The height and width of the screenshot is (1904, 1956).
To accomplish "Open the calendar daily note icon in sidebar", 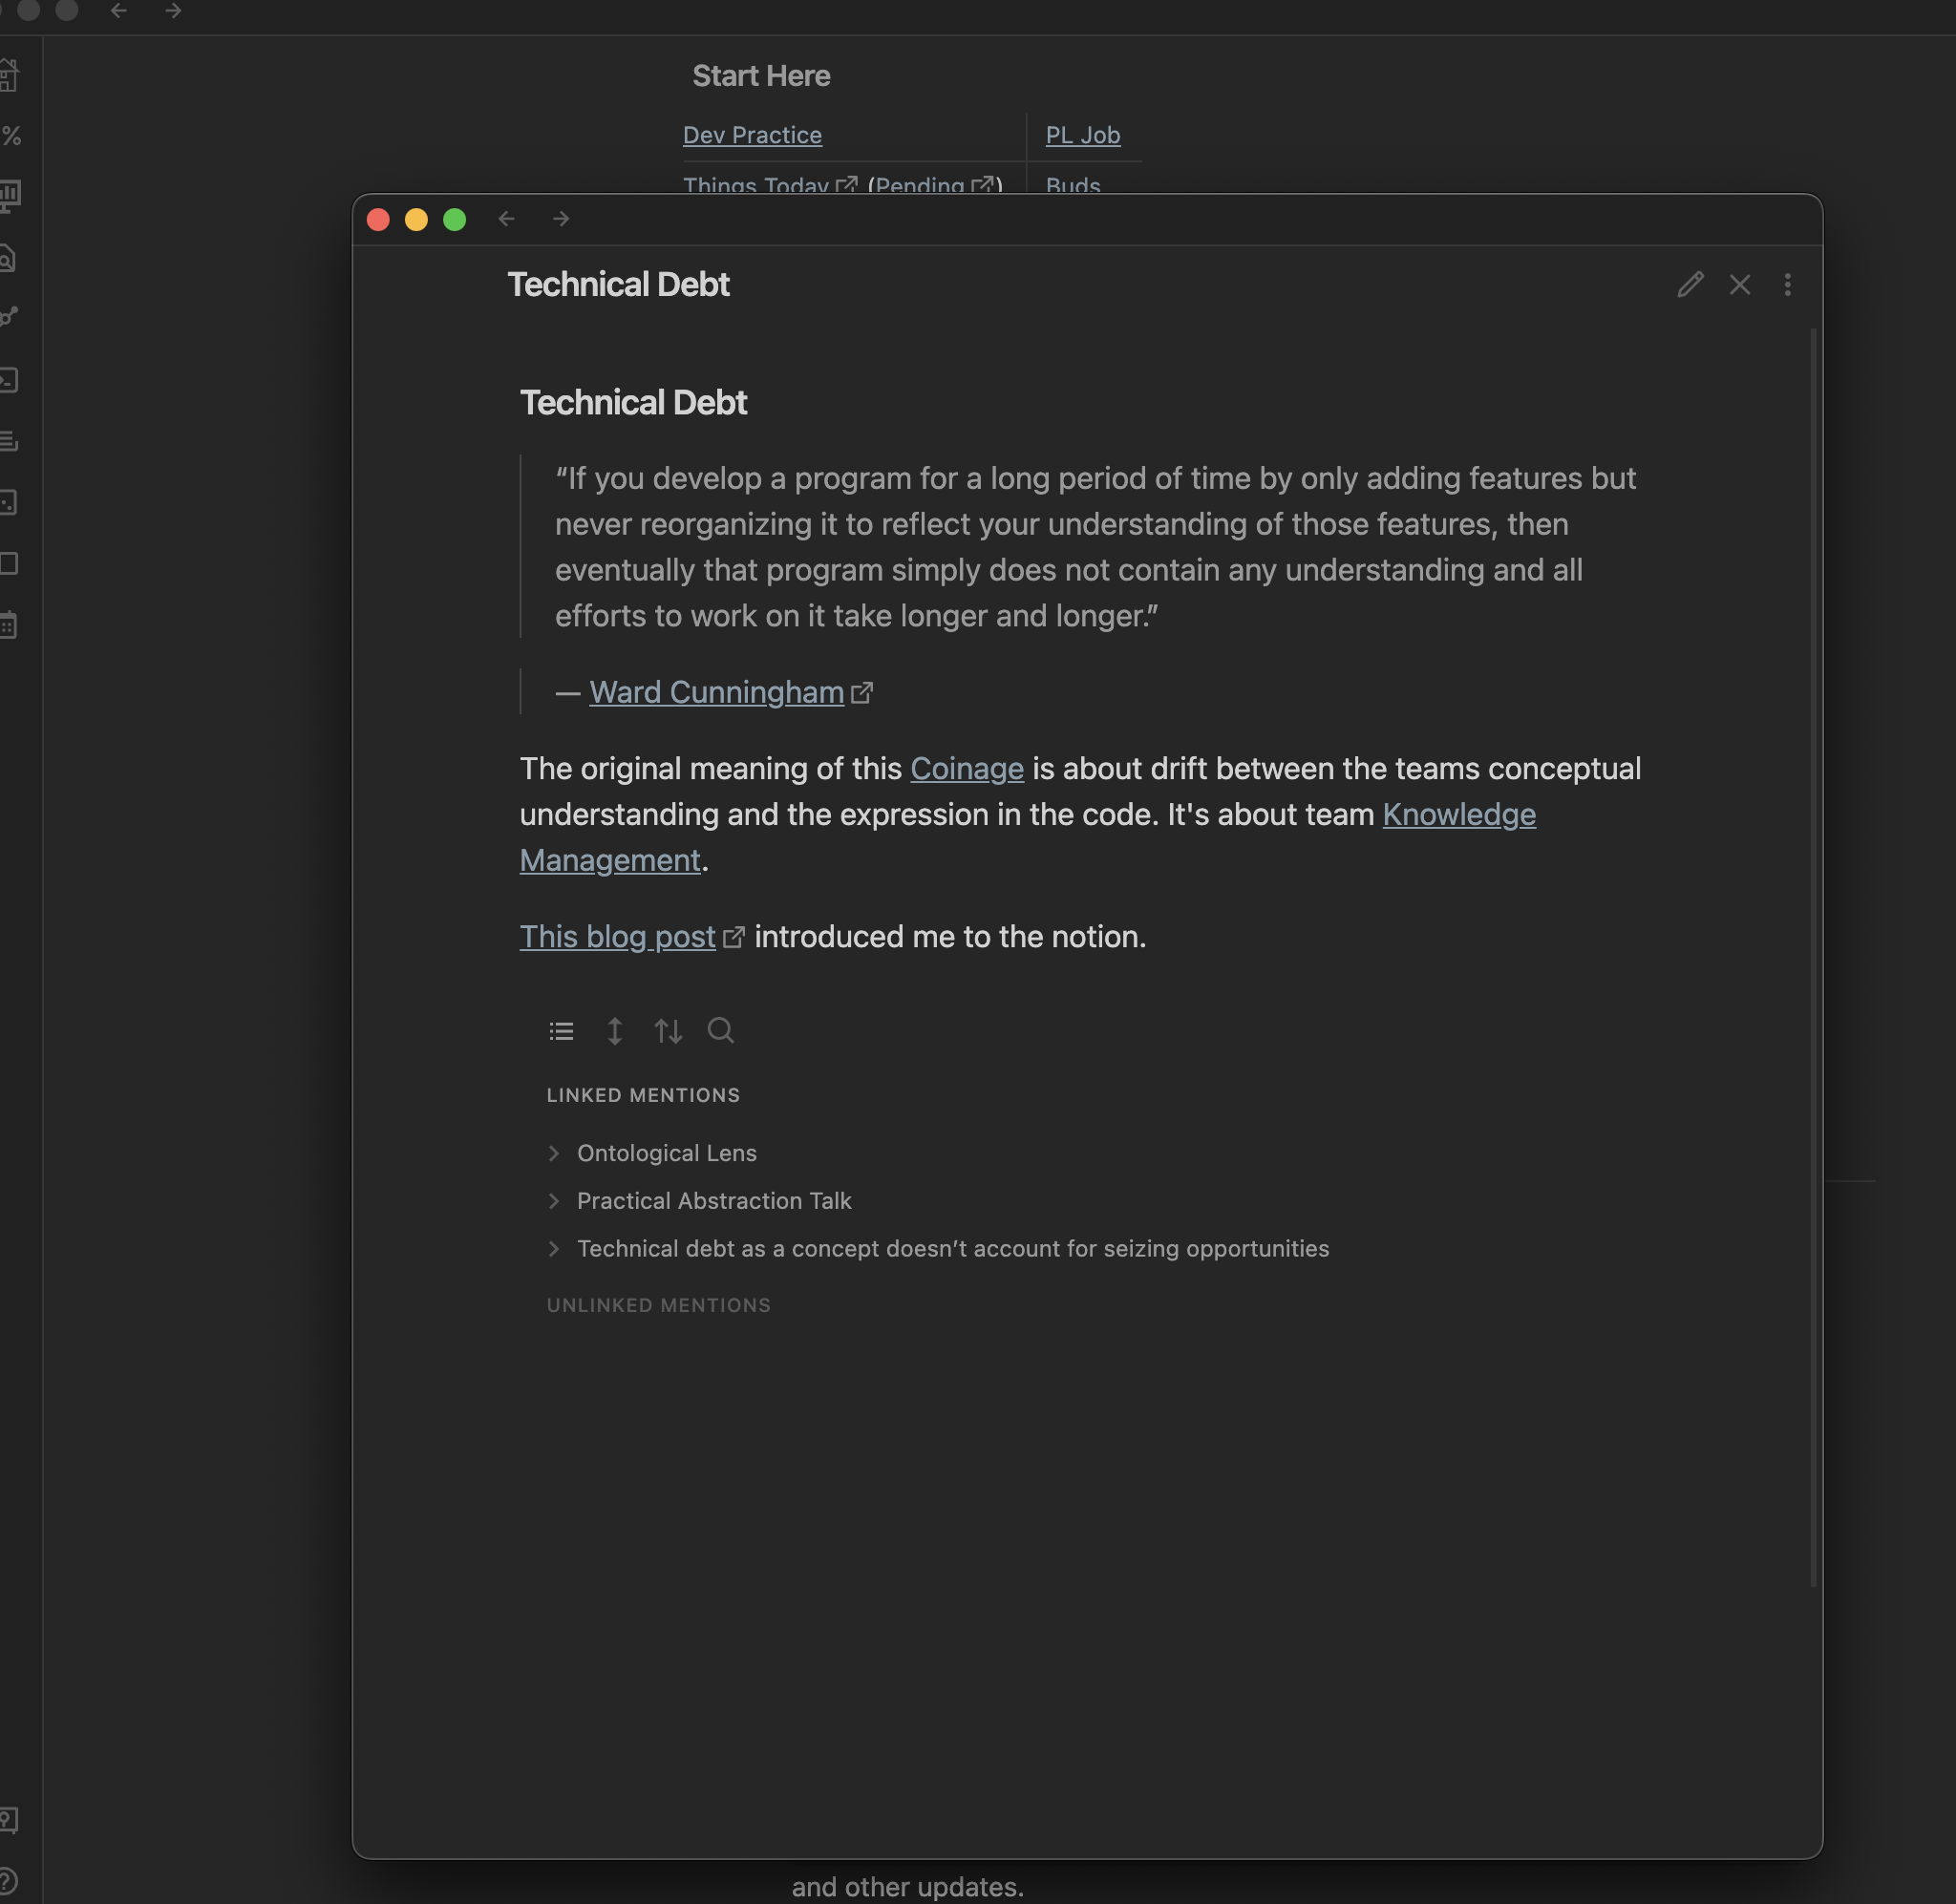I will tap(9, 625).
